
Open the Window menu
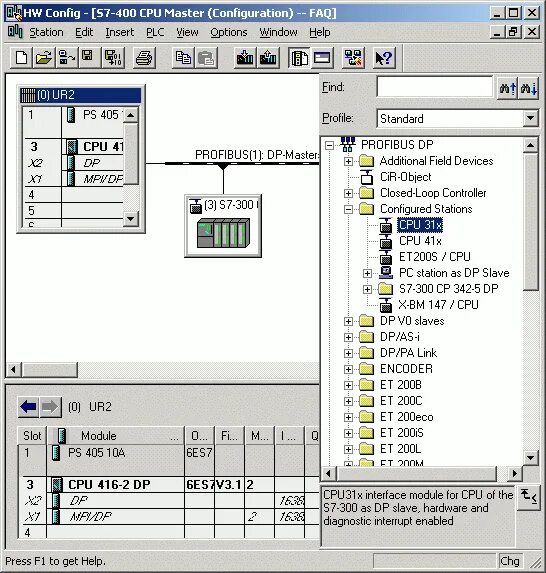(278, 33)
